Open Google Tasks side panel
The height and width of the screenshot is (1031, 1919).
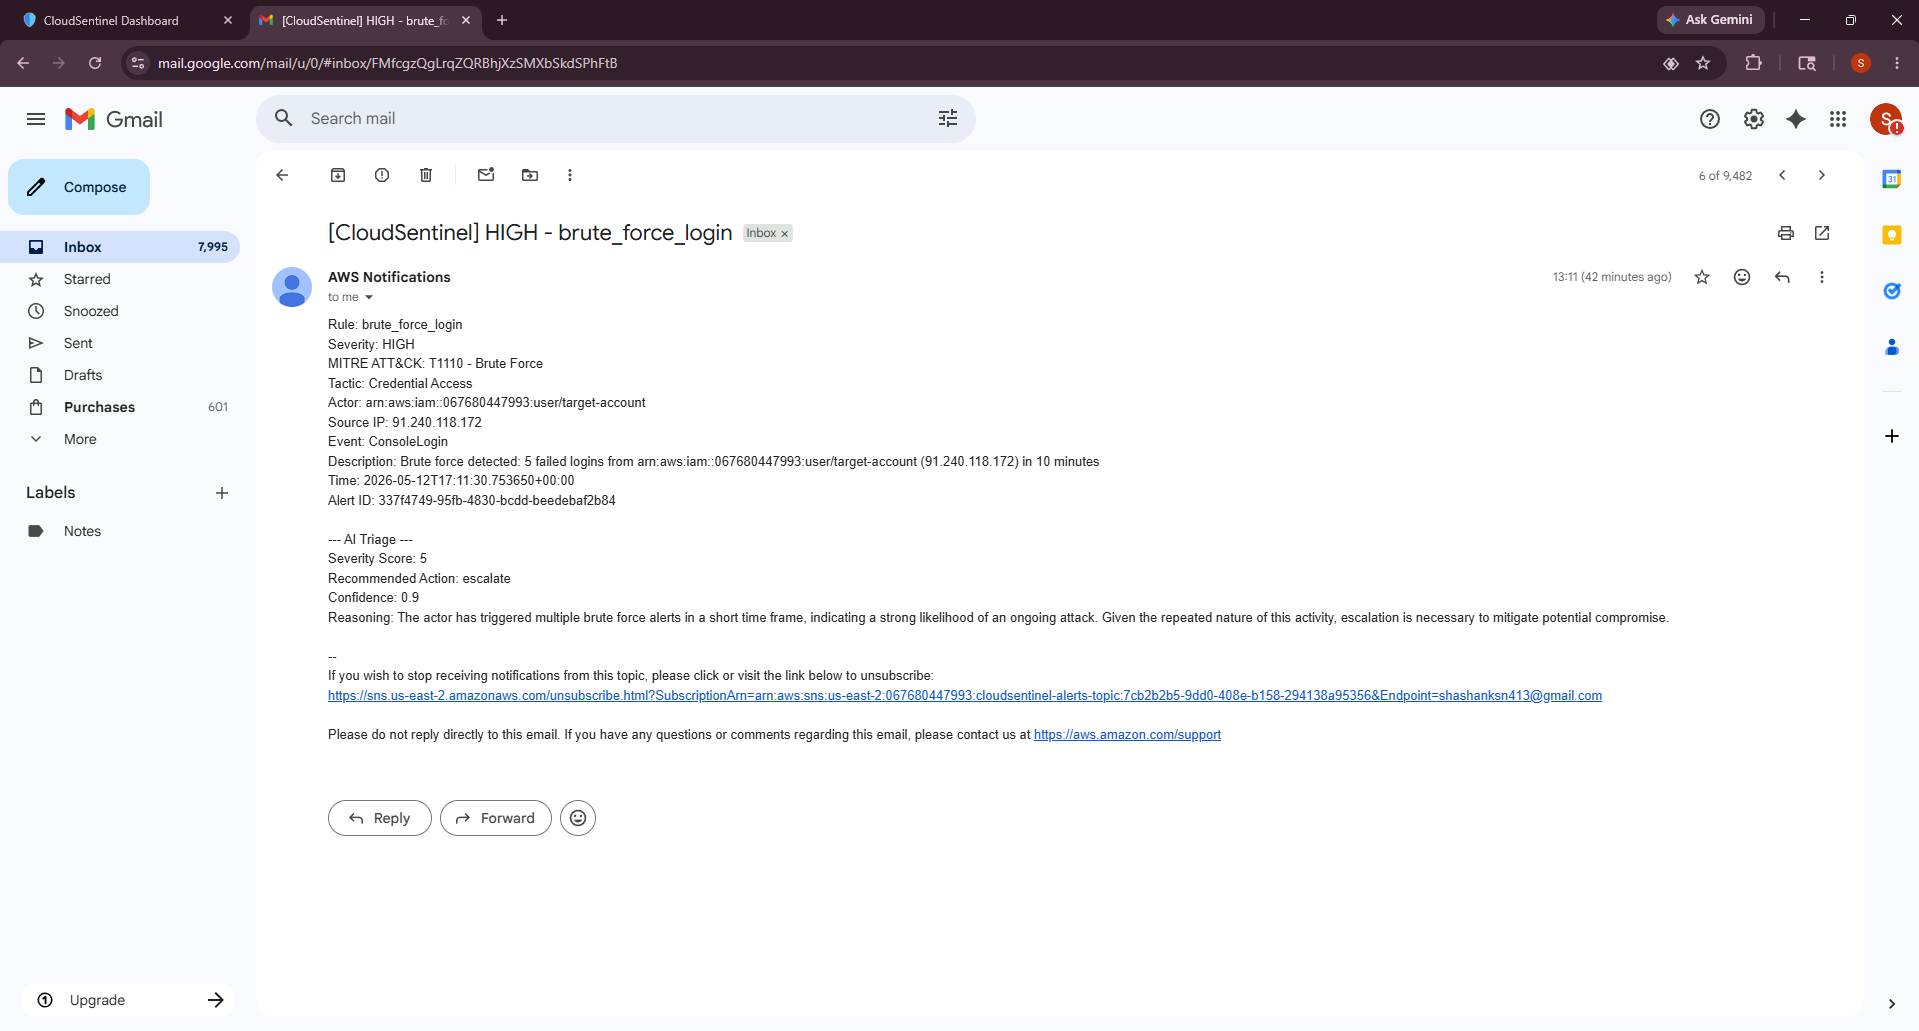tap(1892, 291)
